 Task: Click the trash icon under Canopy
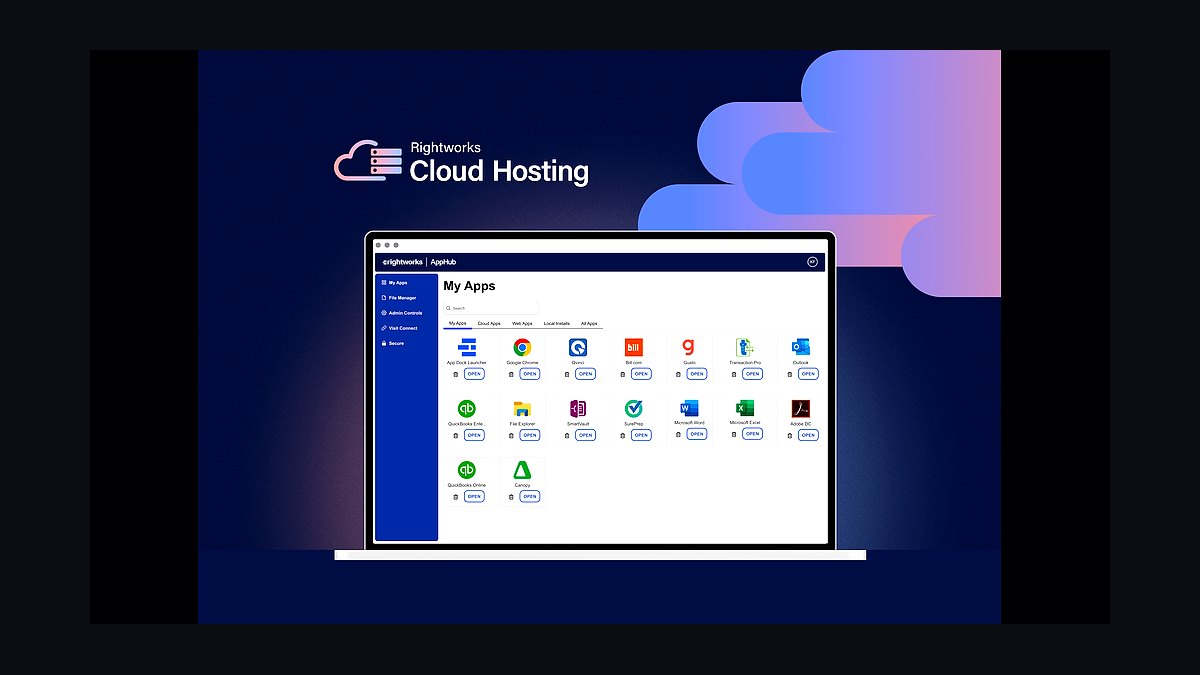coord(511,496)
